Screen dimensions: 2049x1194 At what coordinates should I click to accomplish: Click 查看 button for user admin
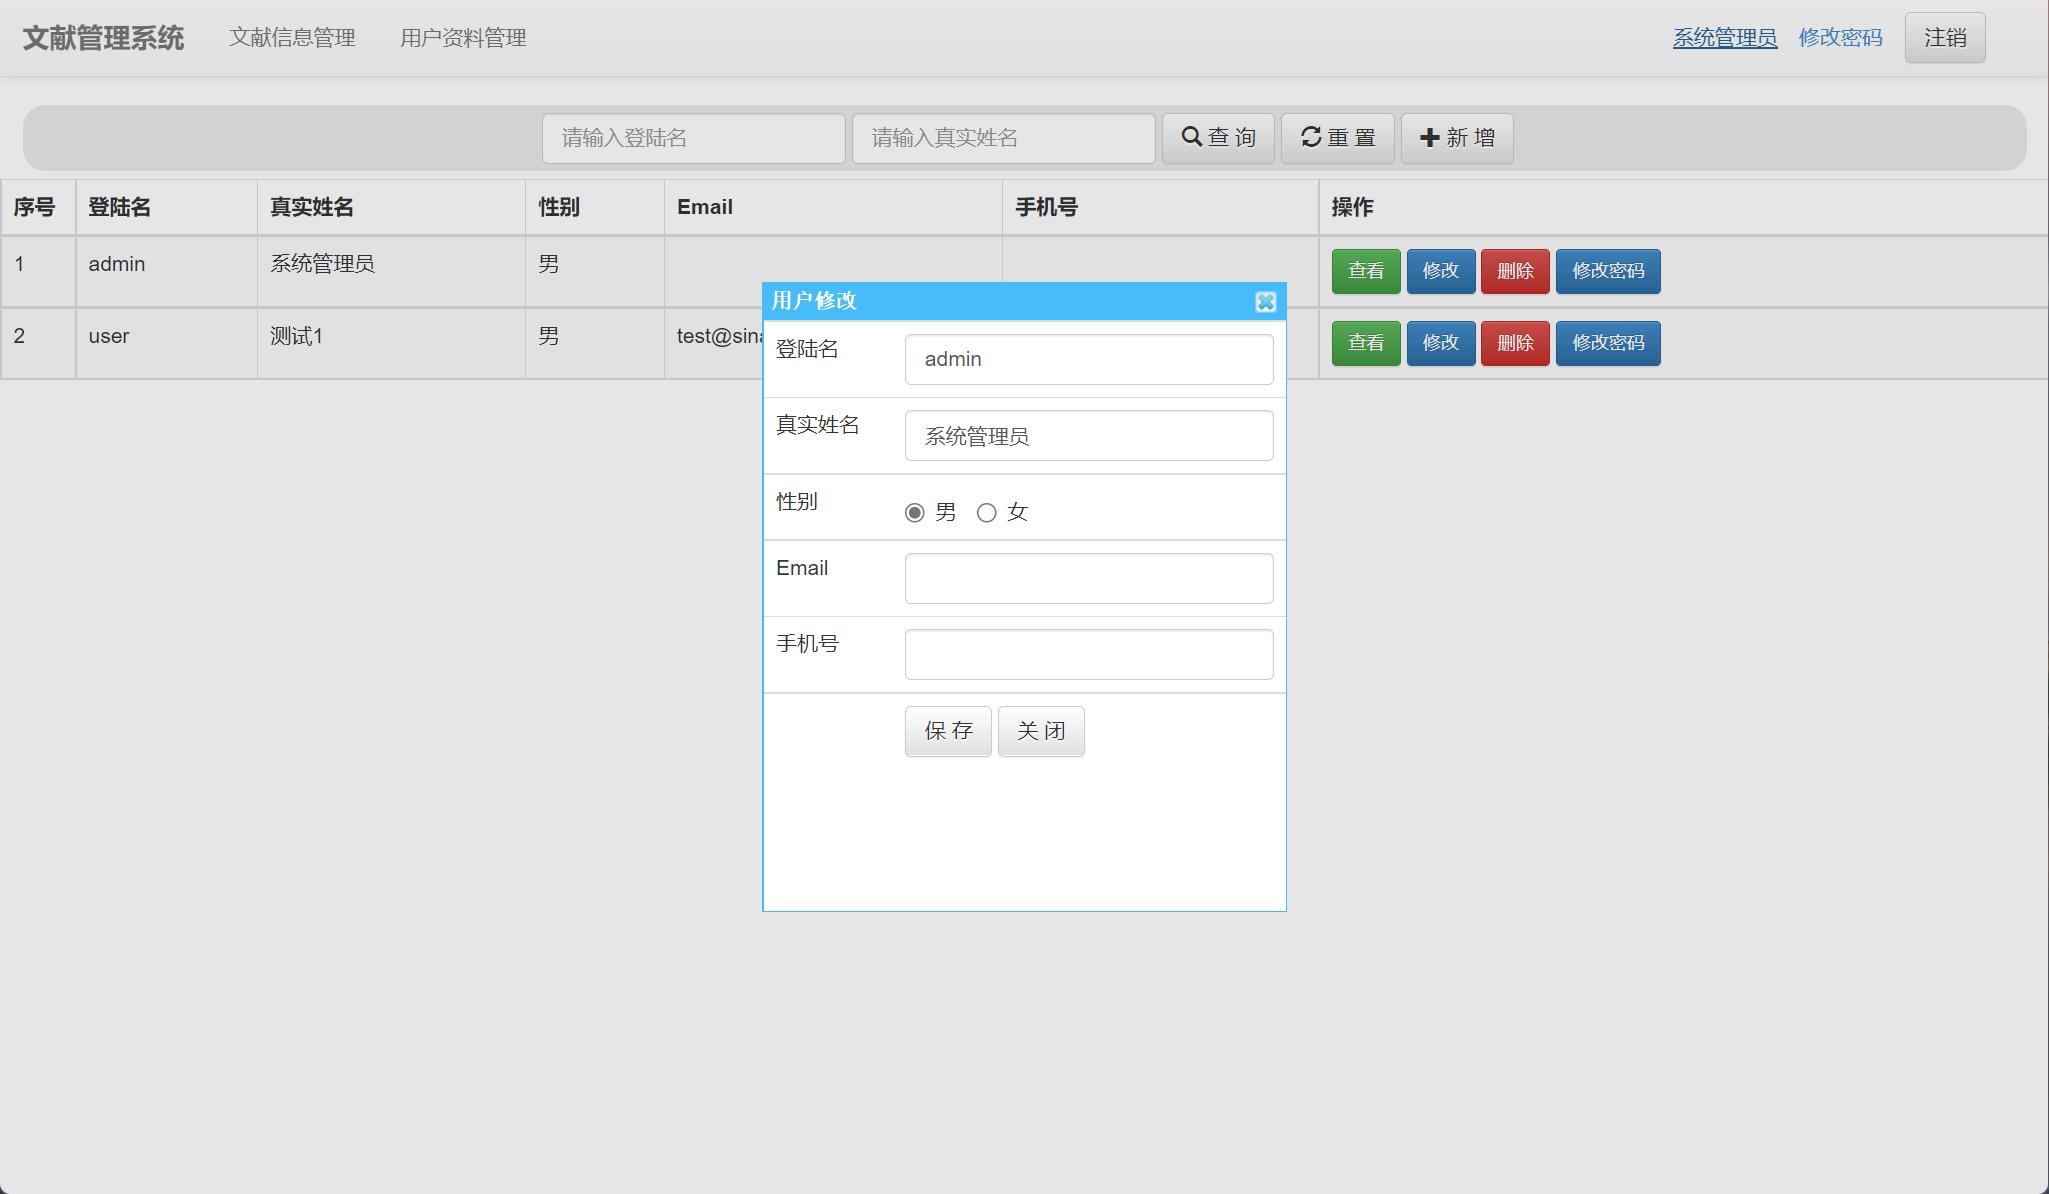1365,271
